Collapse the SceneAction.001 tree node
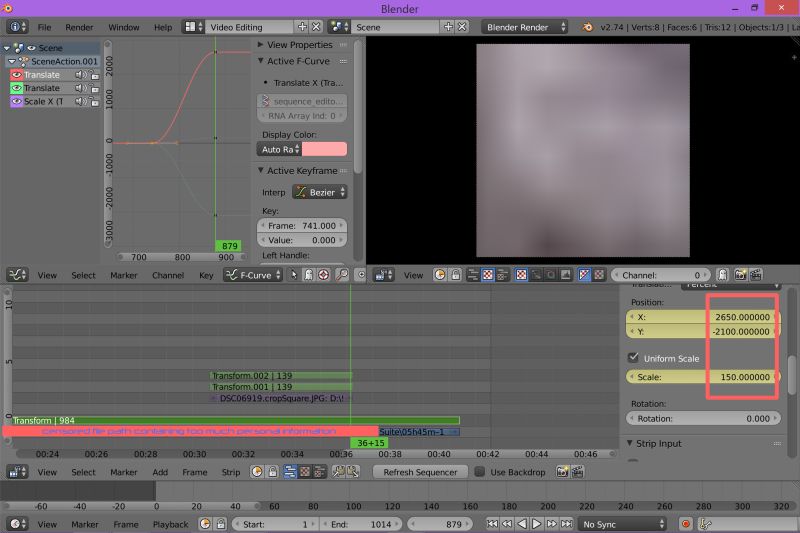 12,61
